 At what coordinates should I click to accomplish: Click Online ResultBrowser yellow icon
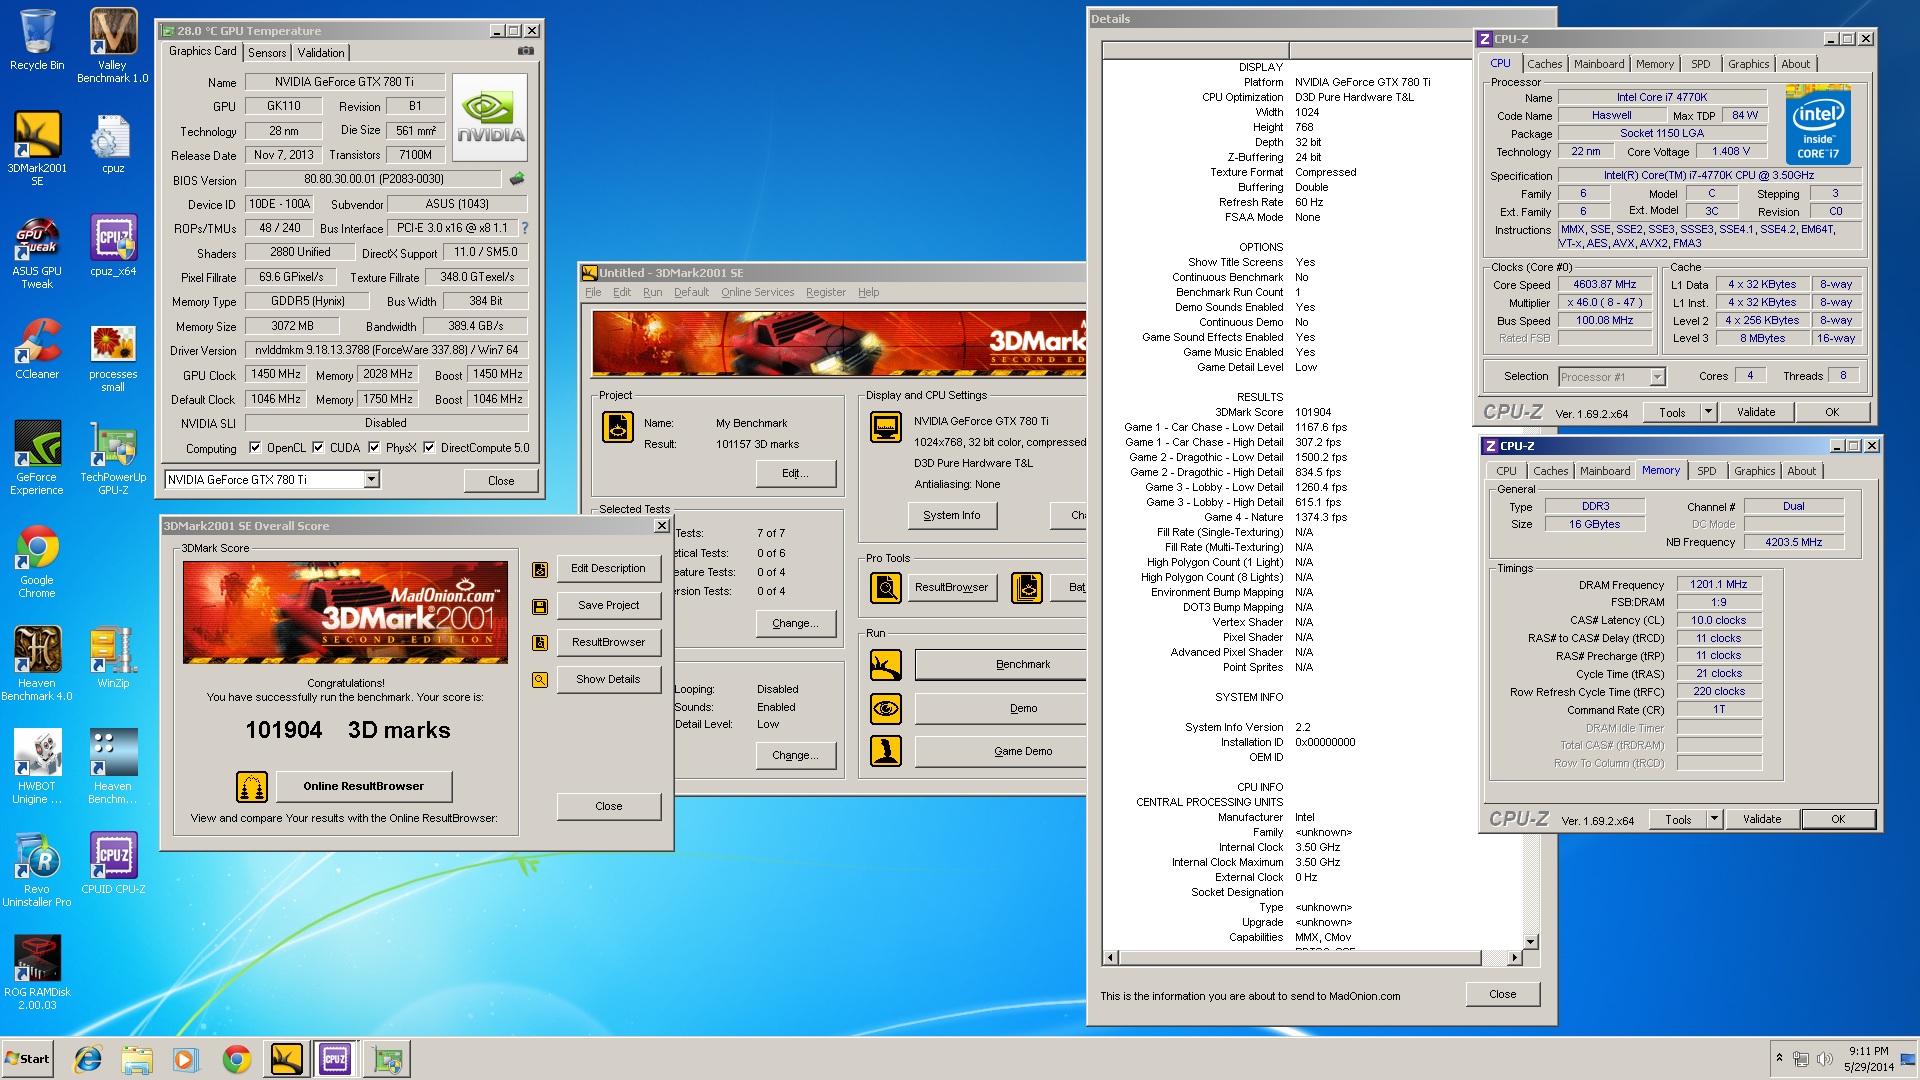(252, 787)
